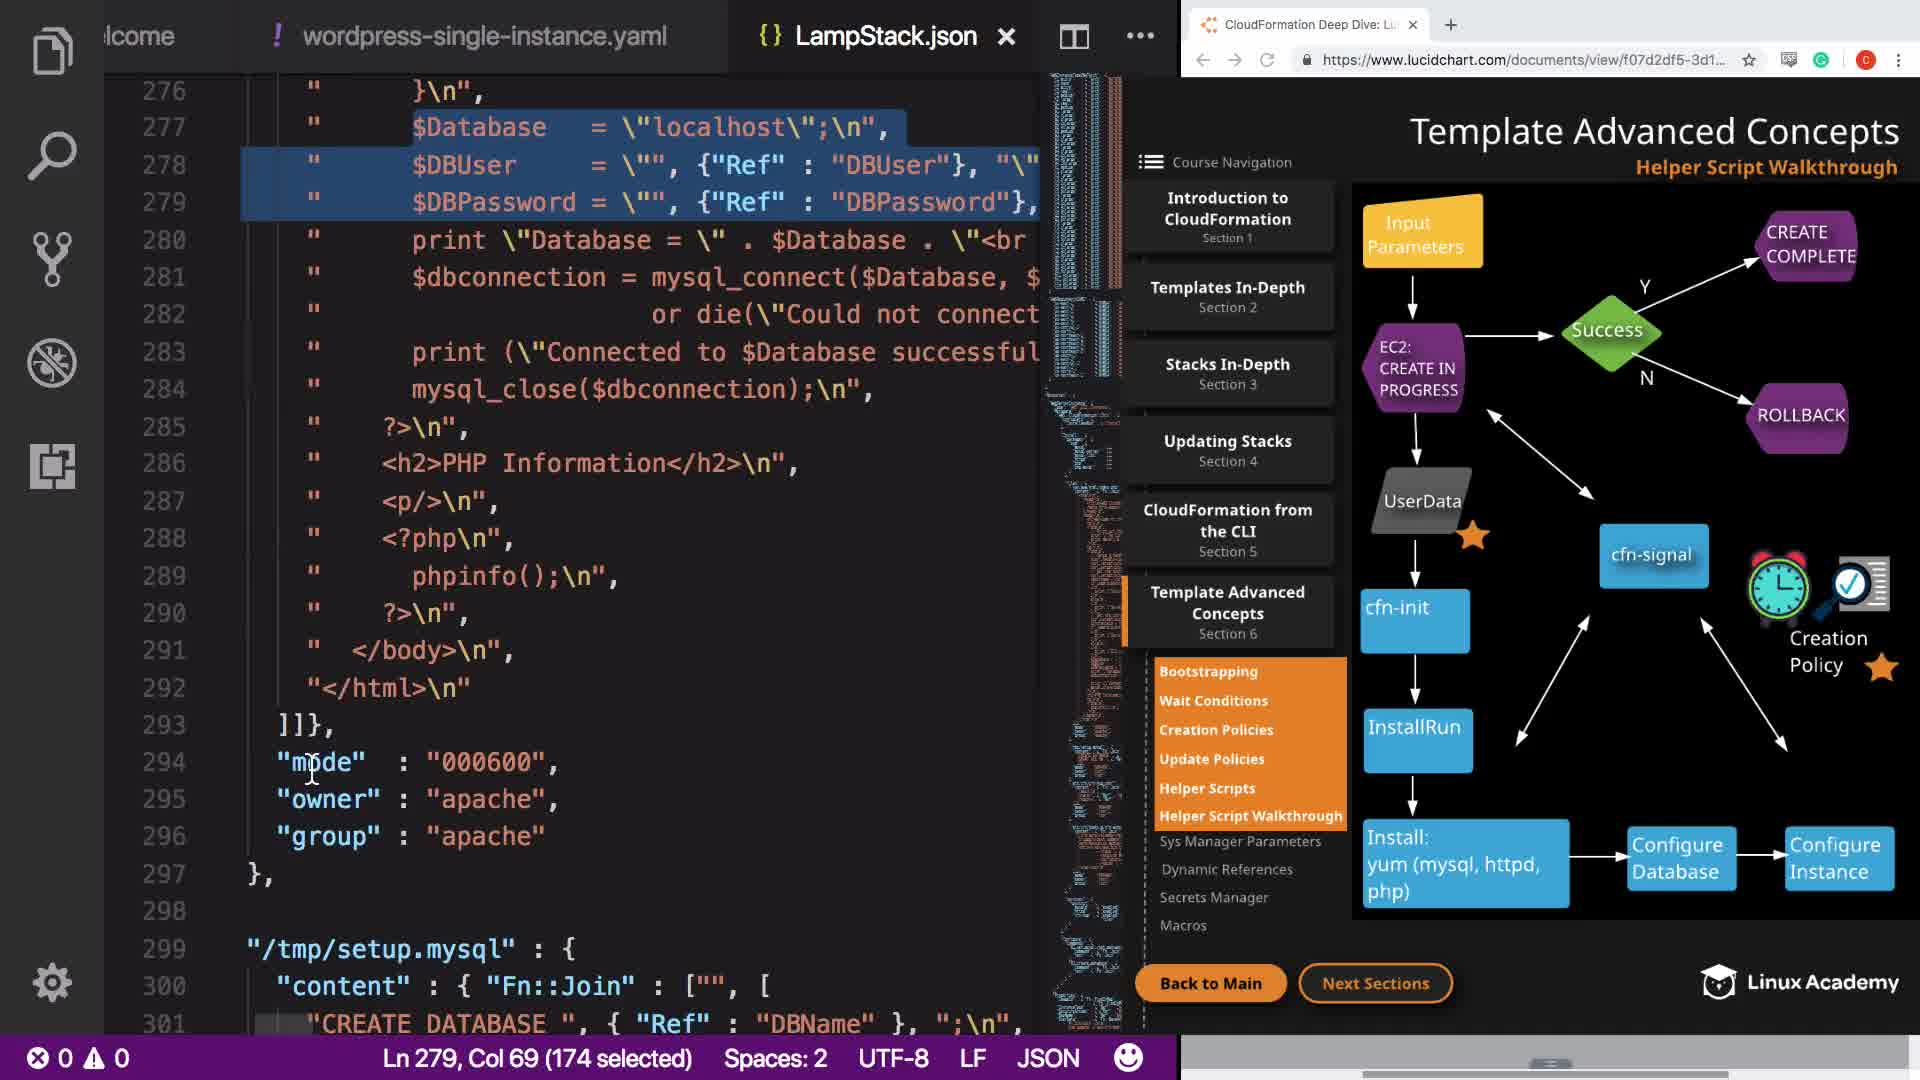Click the split editor icon
The height and width of the screenshot is (1080, 1920).
pyautogui.click(x=1074, y=37)
